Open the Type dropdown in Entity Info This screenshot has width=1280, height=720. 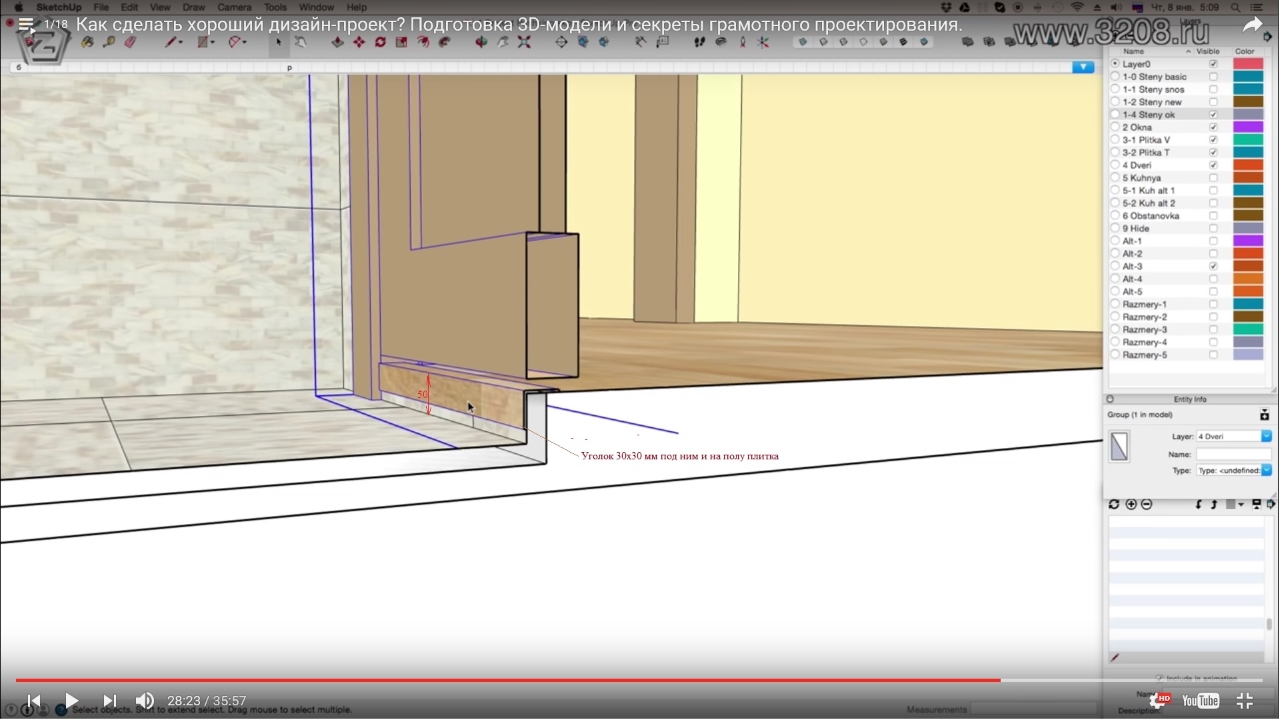pos(1266,470)
